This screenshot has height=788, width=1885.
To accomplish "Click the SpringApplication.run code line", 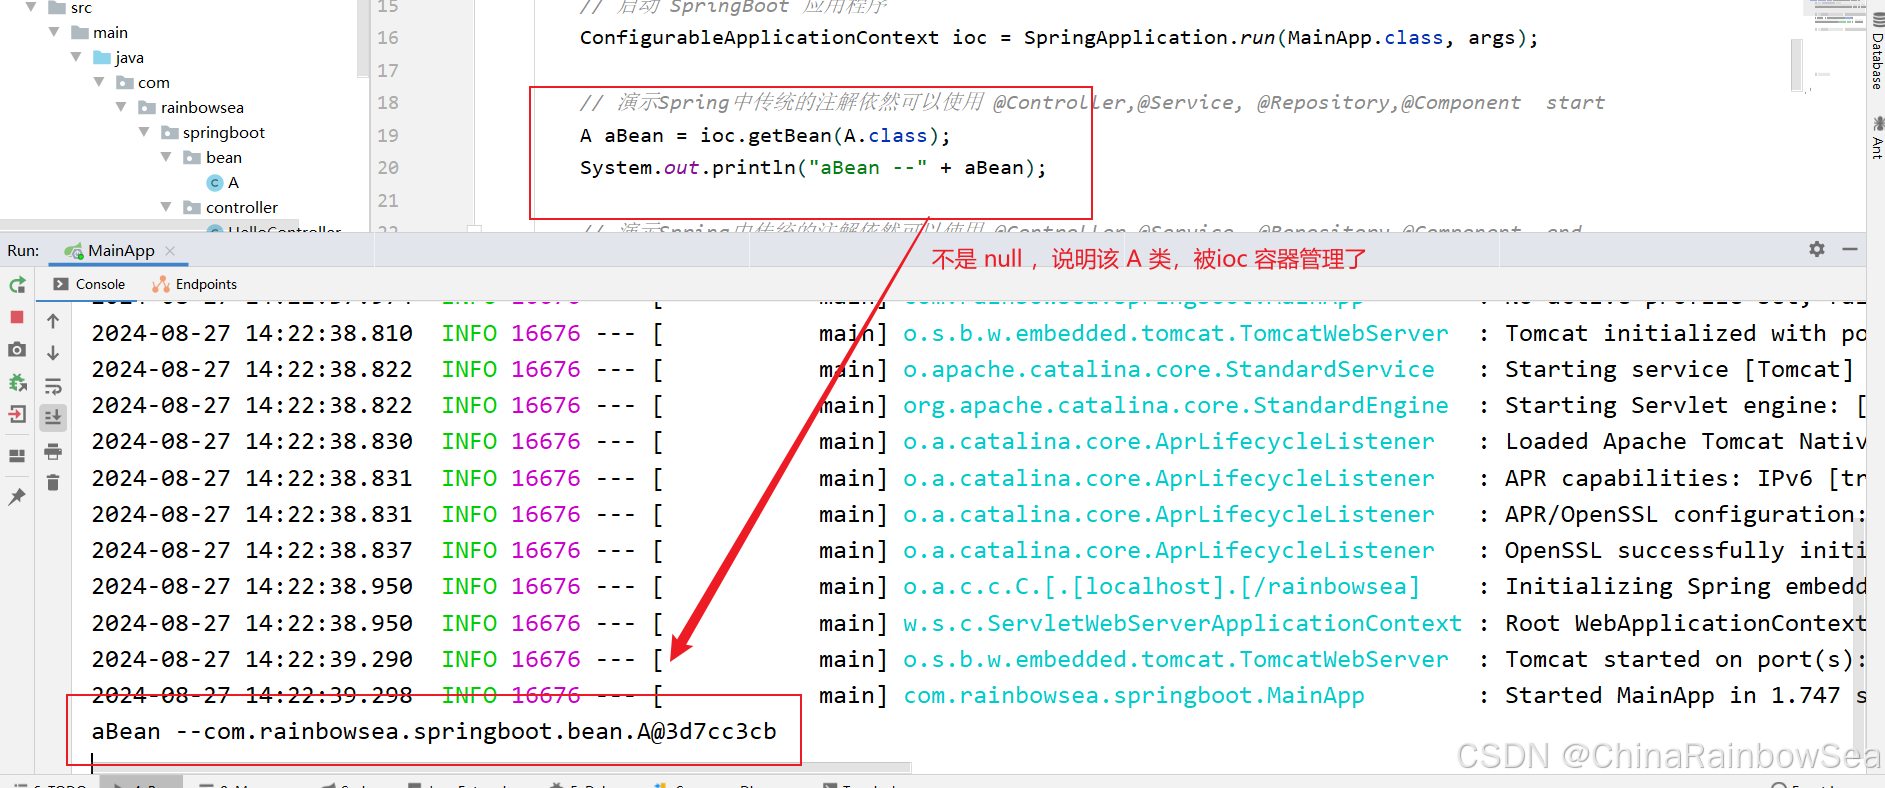I will click(x=1058, y=37).
